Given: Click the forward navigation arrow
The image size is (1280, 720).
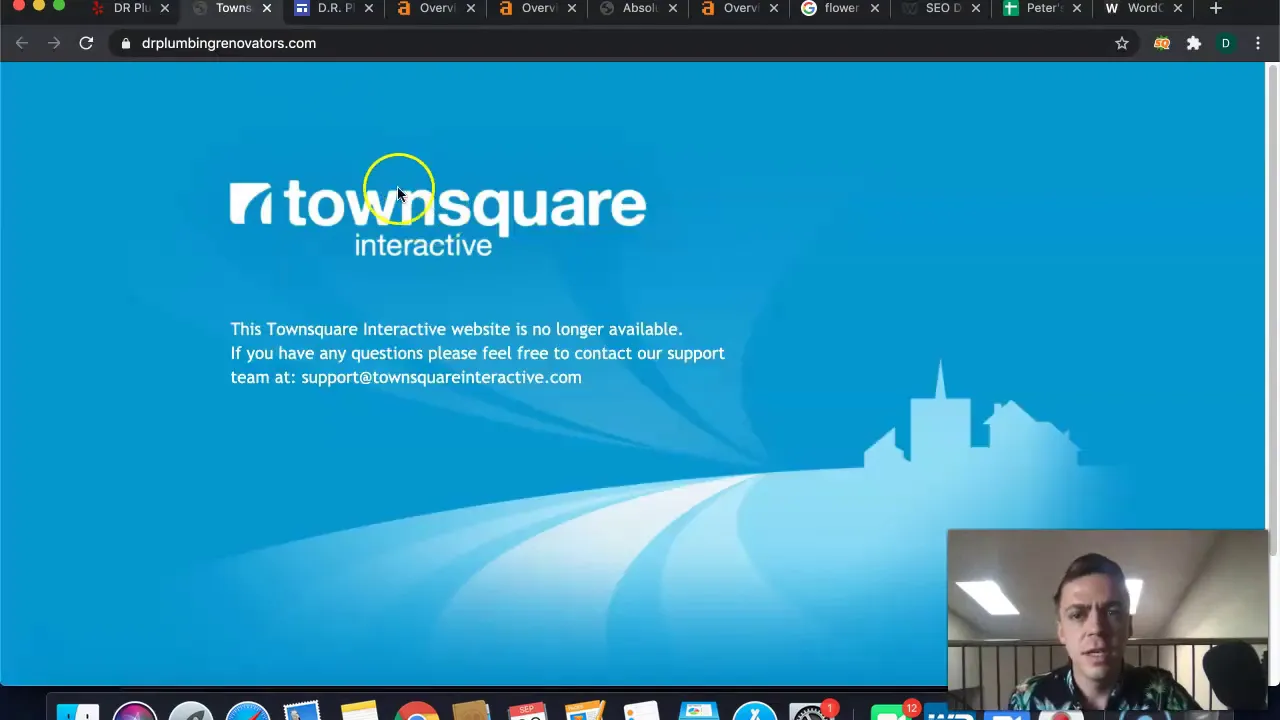Looking at the screenshot, I should tap(54, 43).
